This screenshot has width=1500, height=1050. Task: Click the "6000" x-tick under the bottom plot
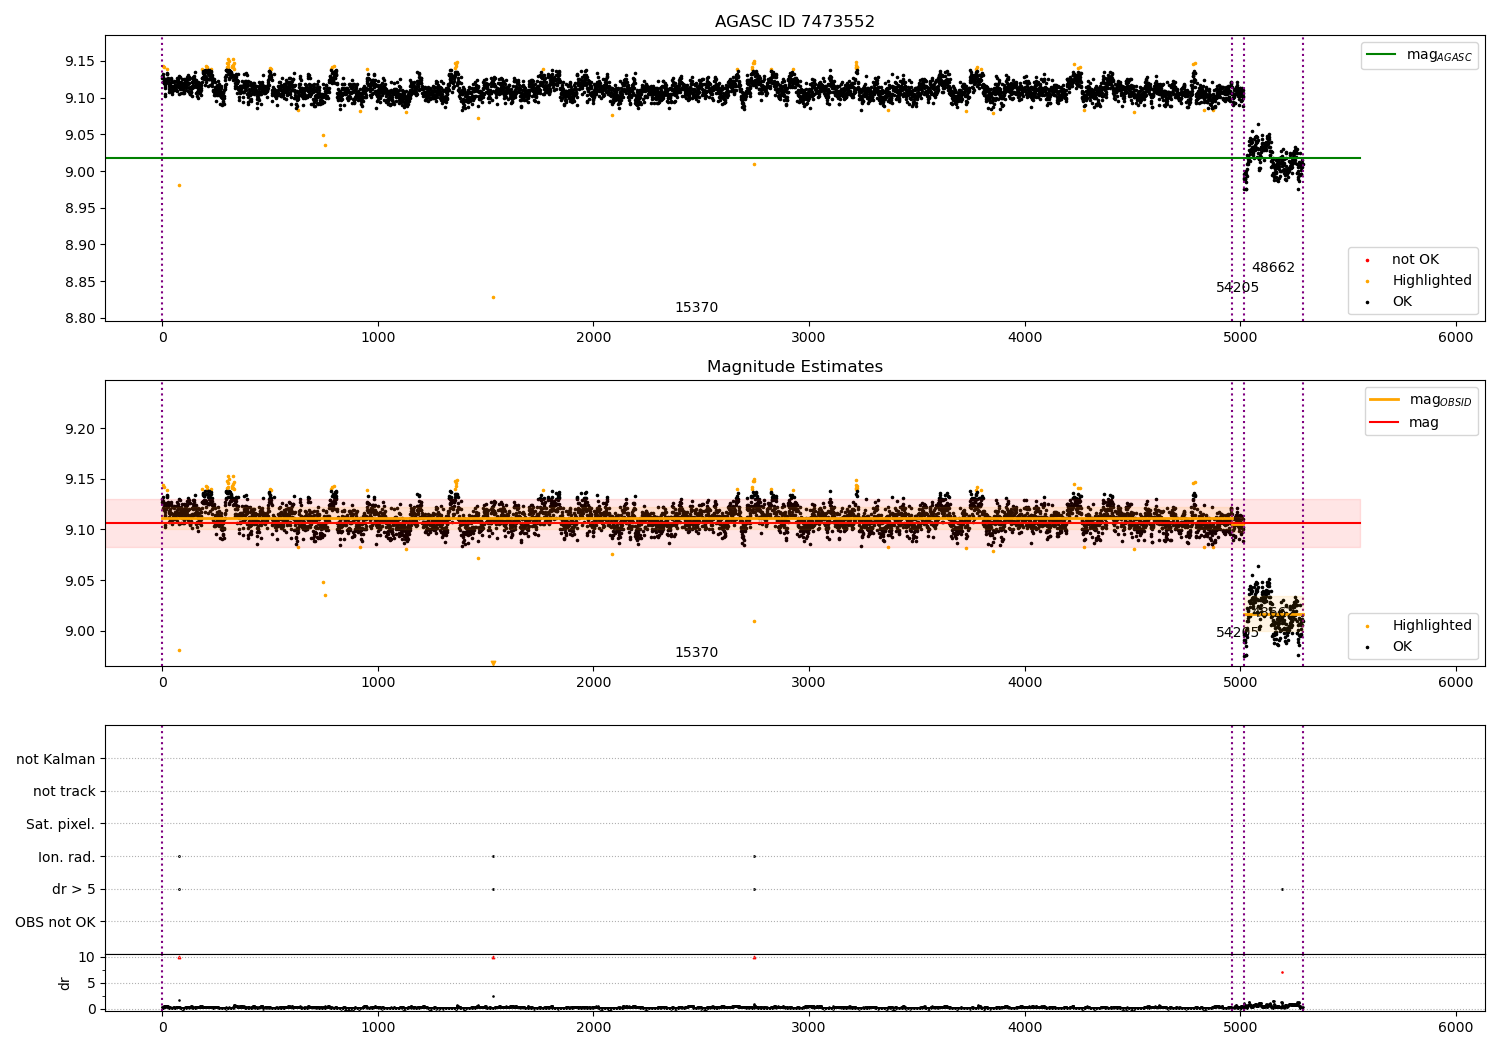click(1455, 1027)
